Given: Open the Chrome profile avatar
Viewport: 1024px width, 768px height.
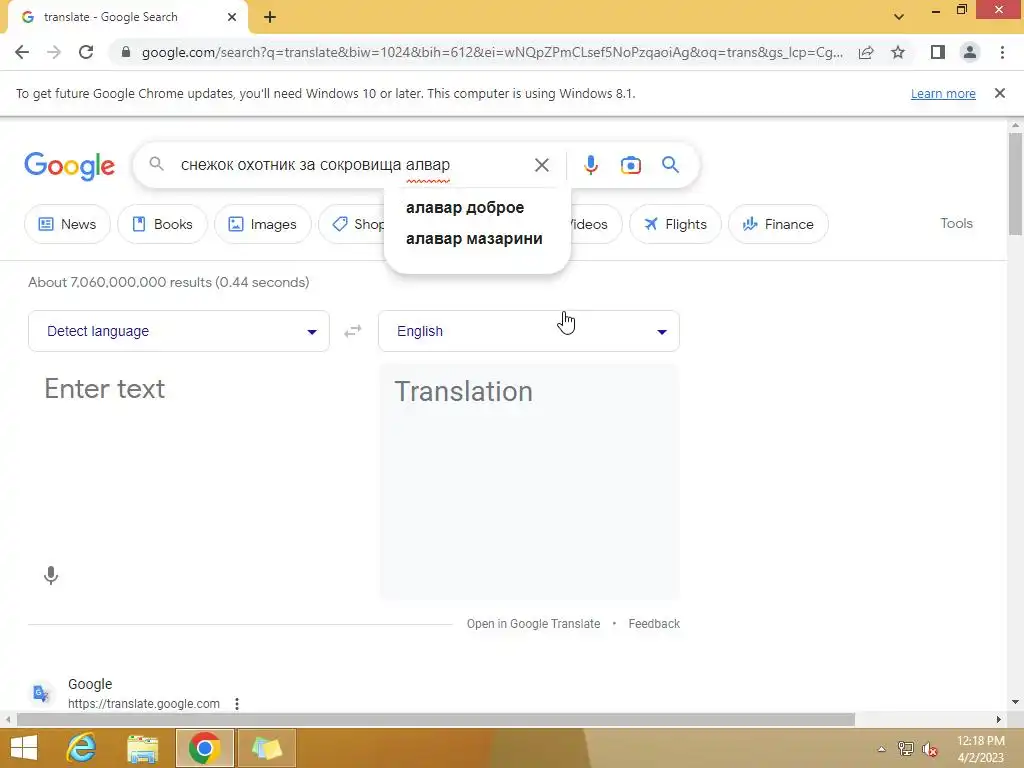Looking at the screenshot, I should coord(970,52).
